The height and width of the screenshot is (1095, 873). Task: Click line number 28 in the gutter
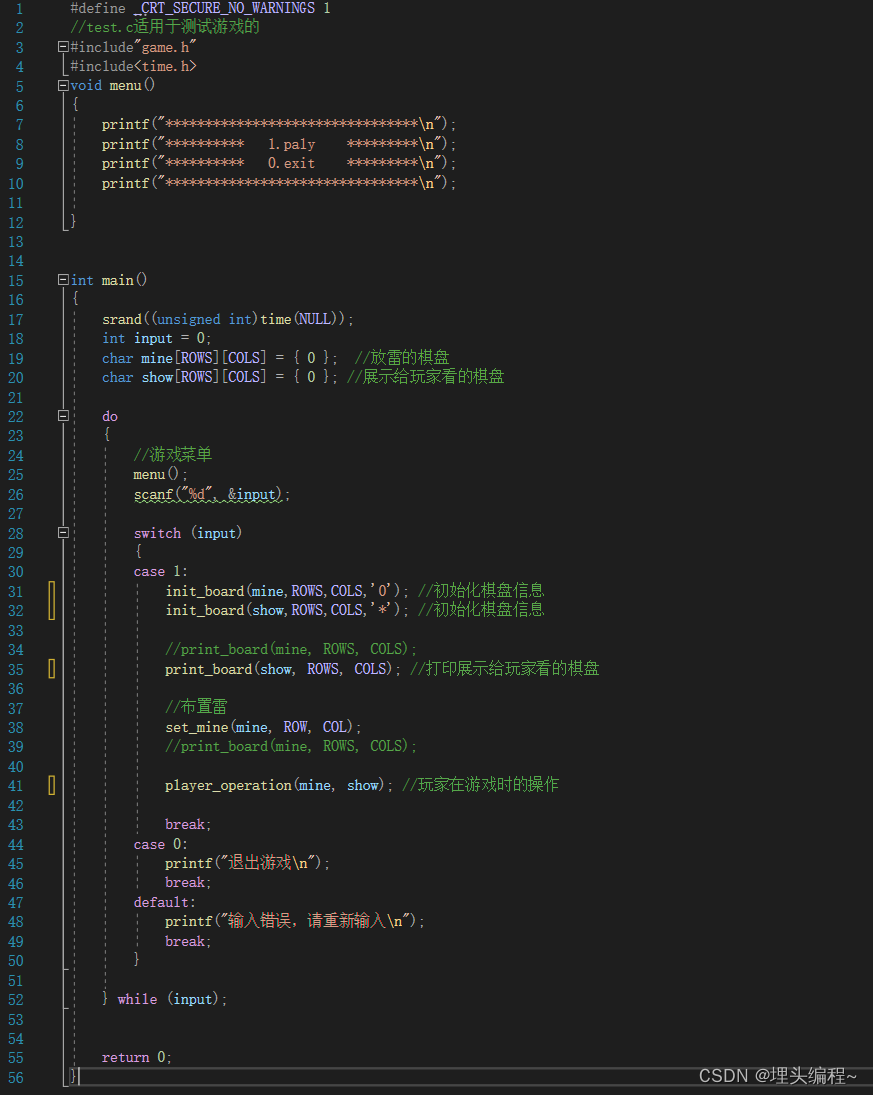15,534
